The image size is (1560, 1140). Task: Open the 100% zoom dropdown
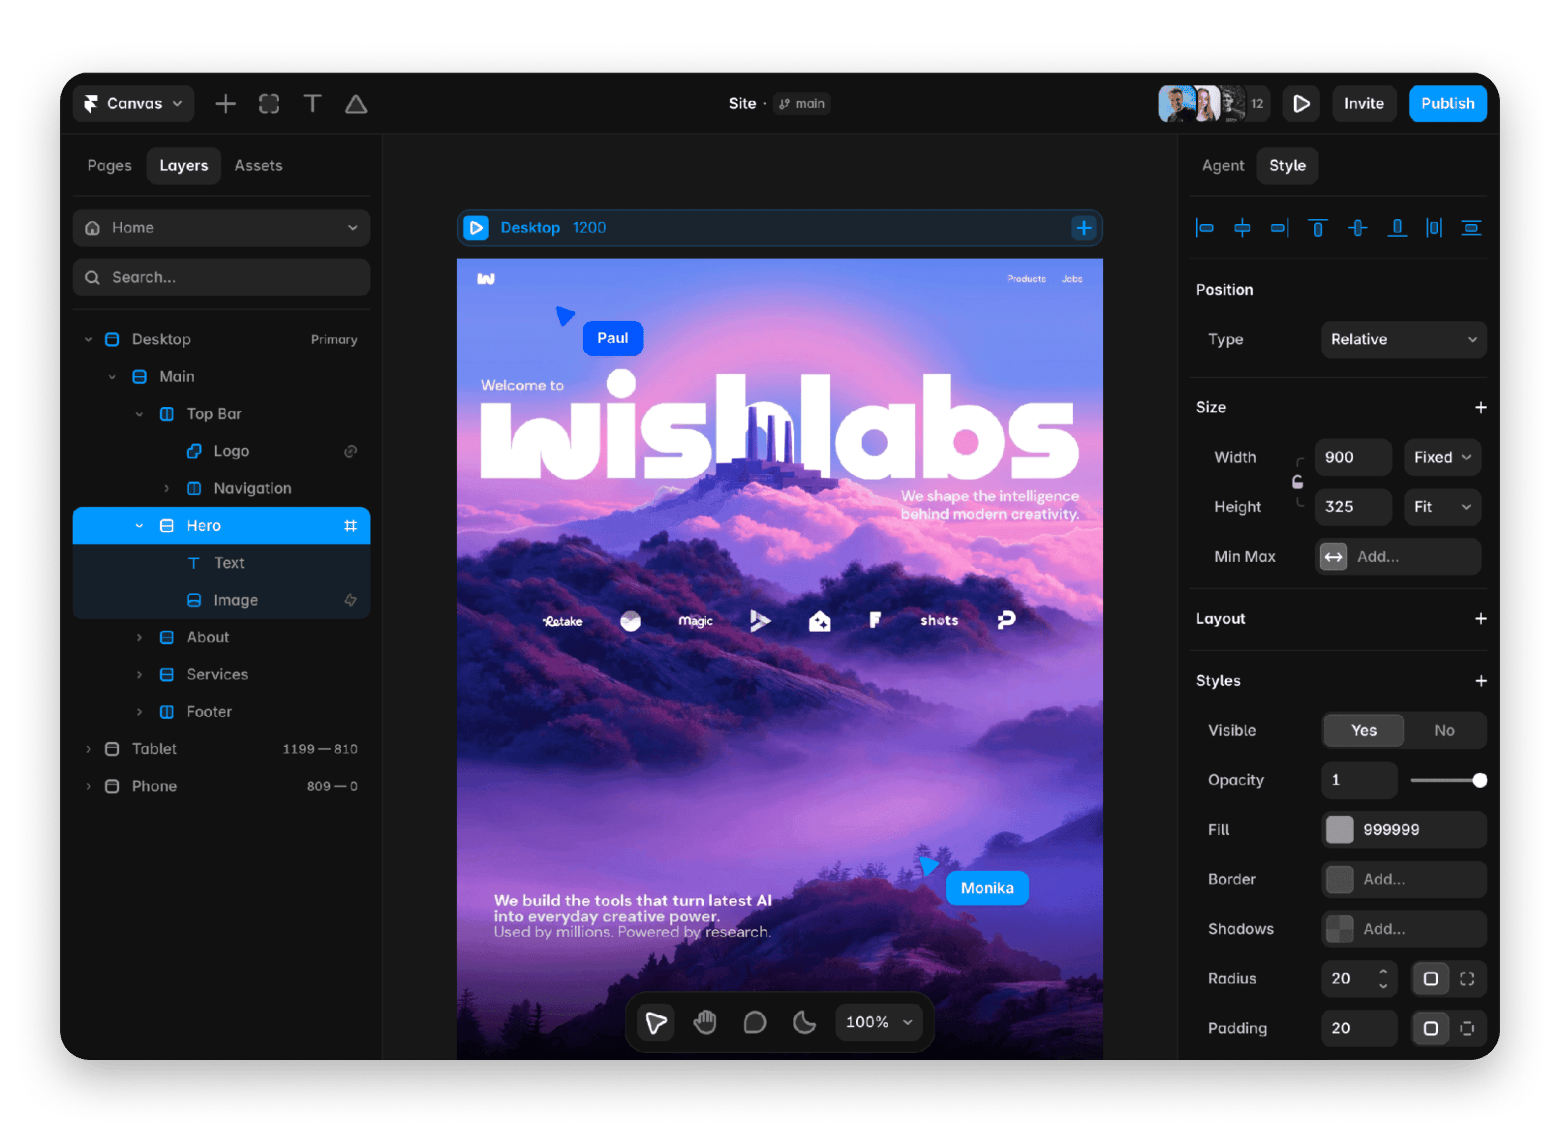tap(879, 1022)
